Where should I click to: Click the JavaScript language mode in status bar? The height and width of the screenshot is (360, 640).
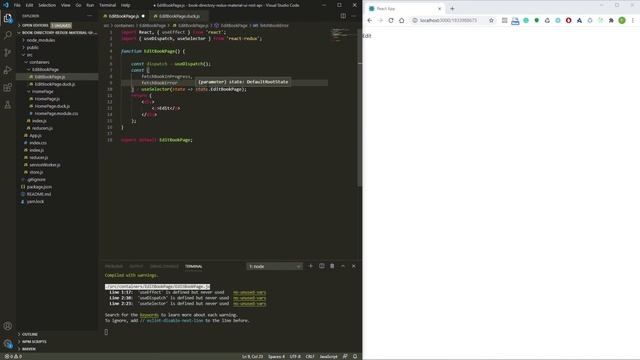tap(329, 356)
